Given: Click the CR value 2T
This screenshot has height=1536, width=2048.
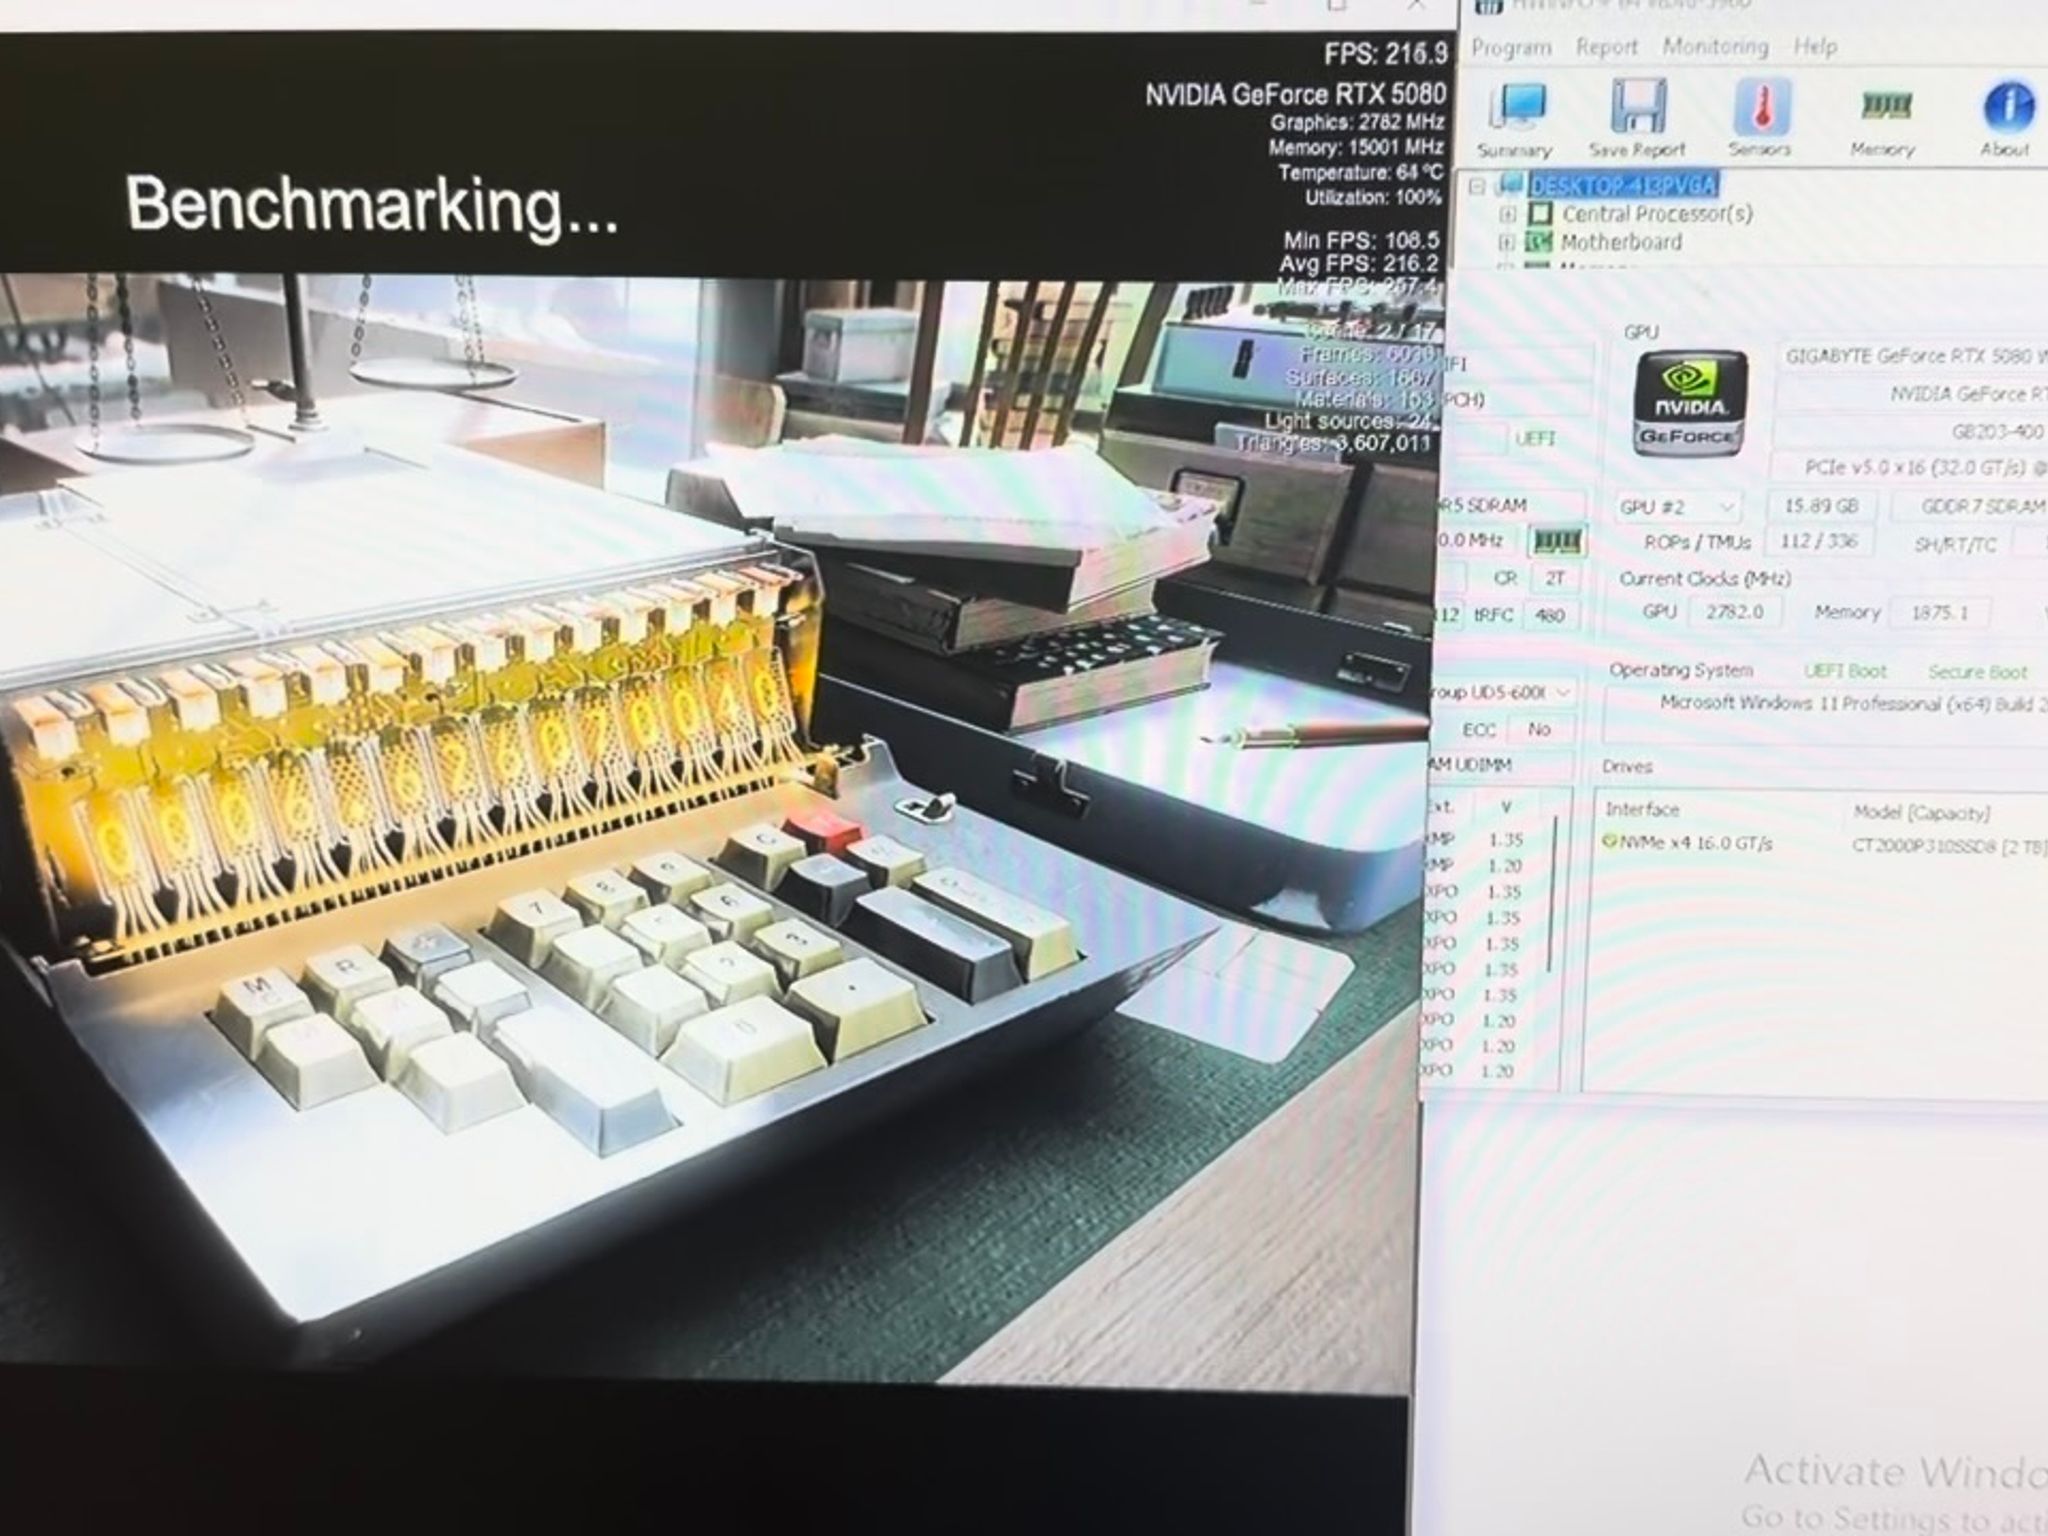Looking at the screenshot, I should pyautogui.click(x=1555, y=578).
